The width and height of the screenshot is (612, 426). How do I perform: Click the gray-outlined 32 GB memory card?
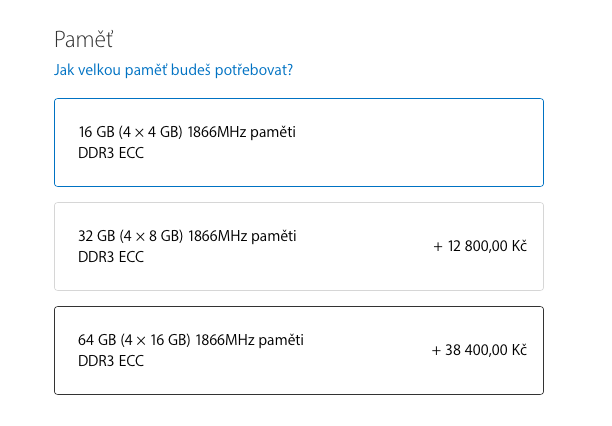click(x=298, y=246)
